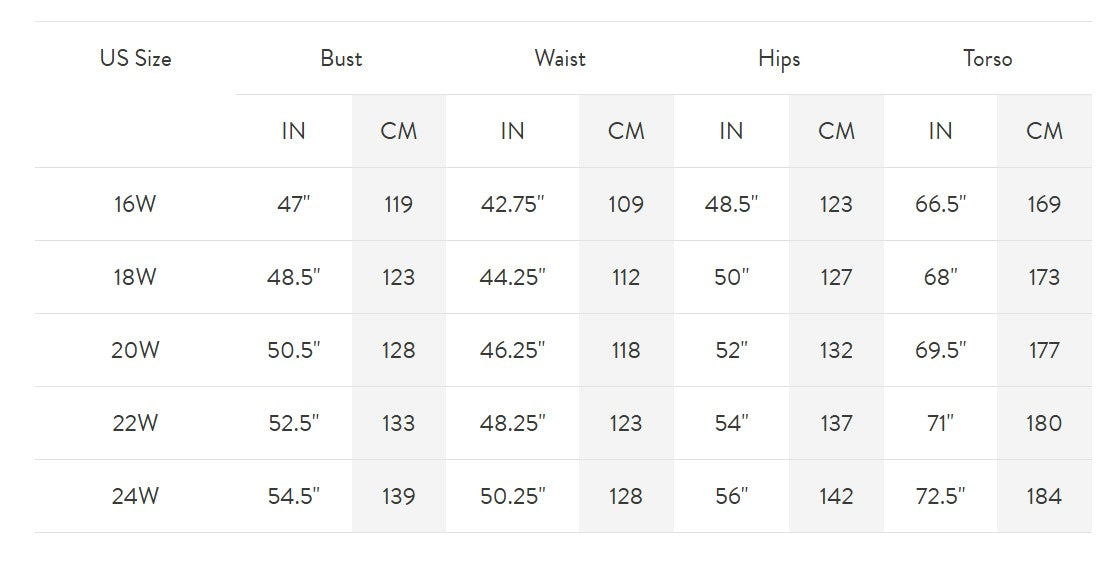Viewport: 1105px width, 580px height.
Task: Select the Hips column header
Action: tap(779, 59)
